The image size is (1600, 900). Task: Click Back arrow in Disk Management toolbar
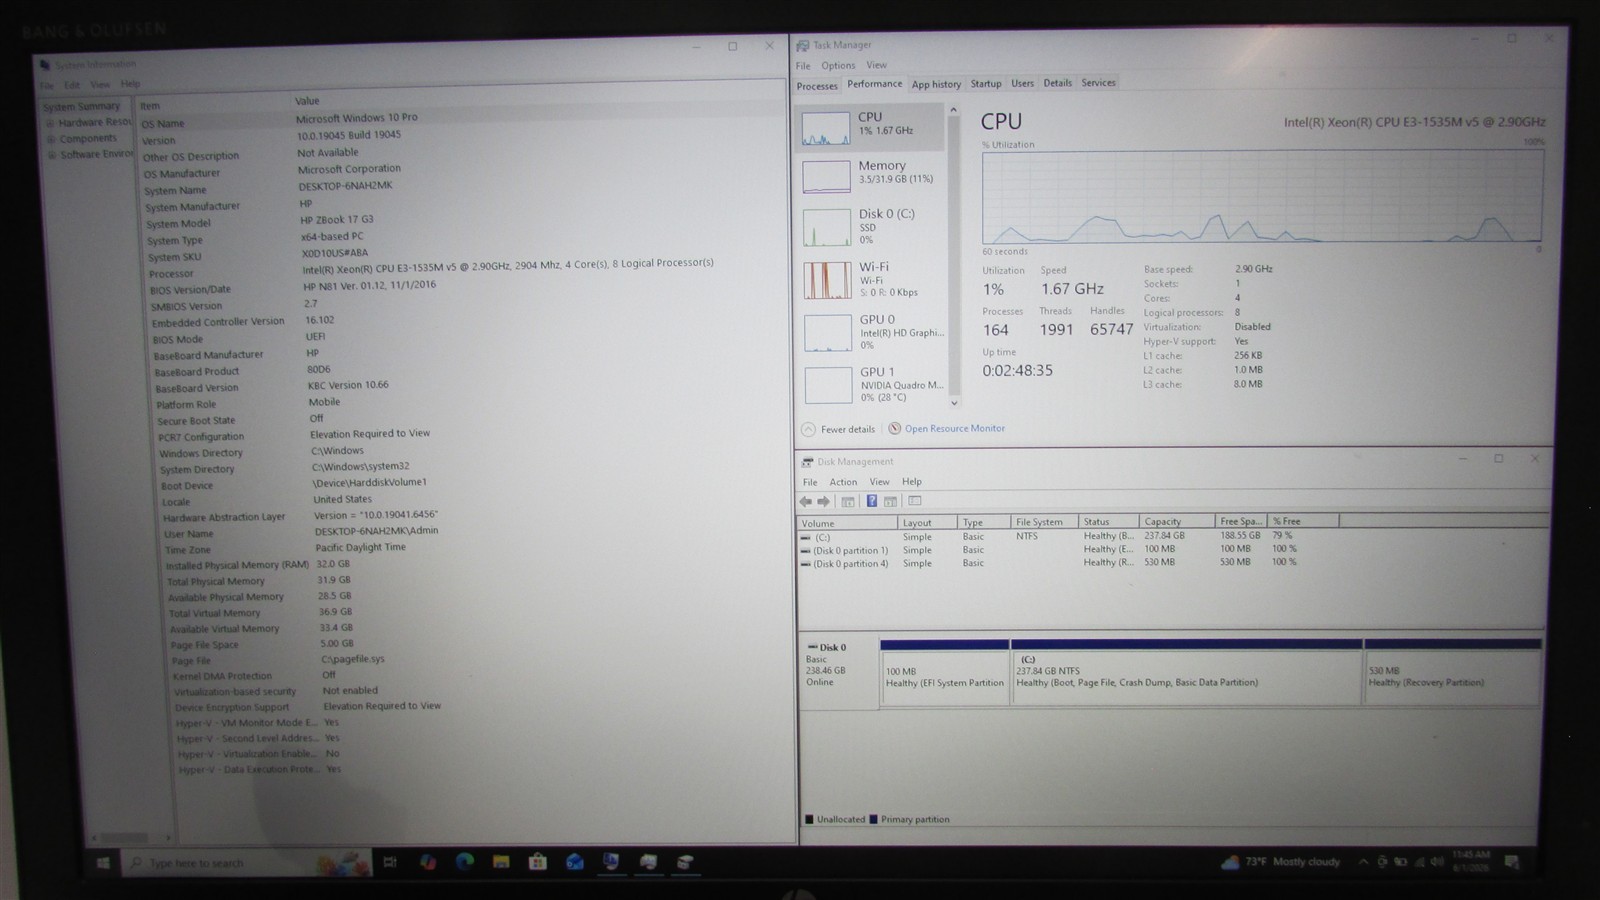(806, 502)
